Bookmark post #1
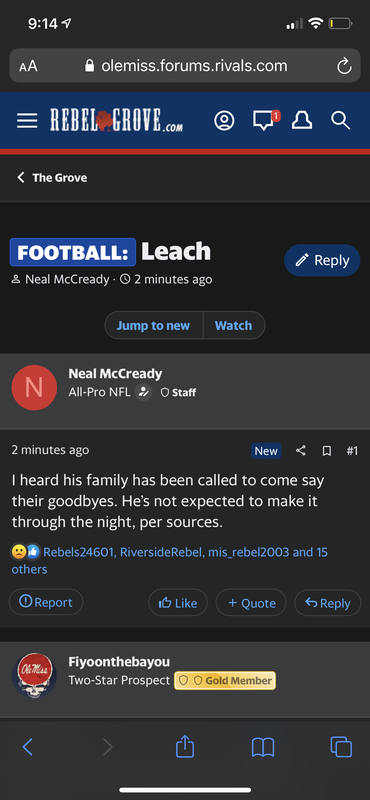The height and width of the screenshot is (800, 370). pos(327,451)
